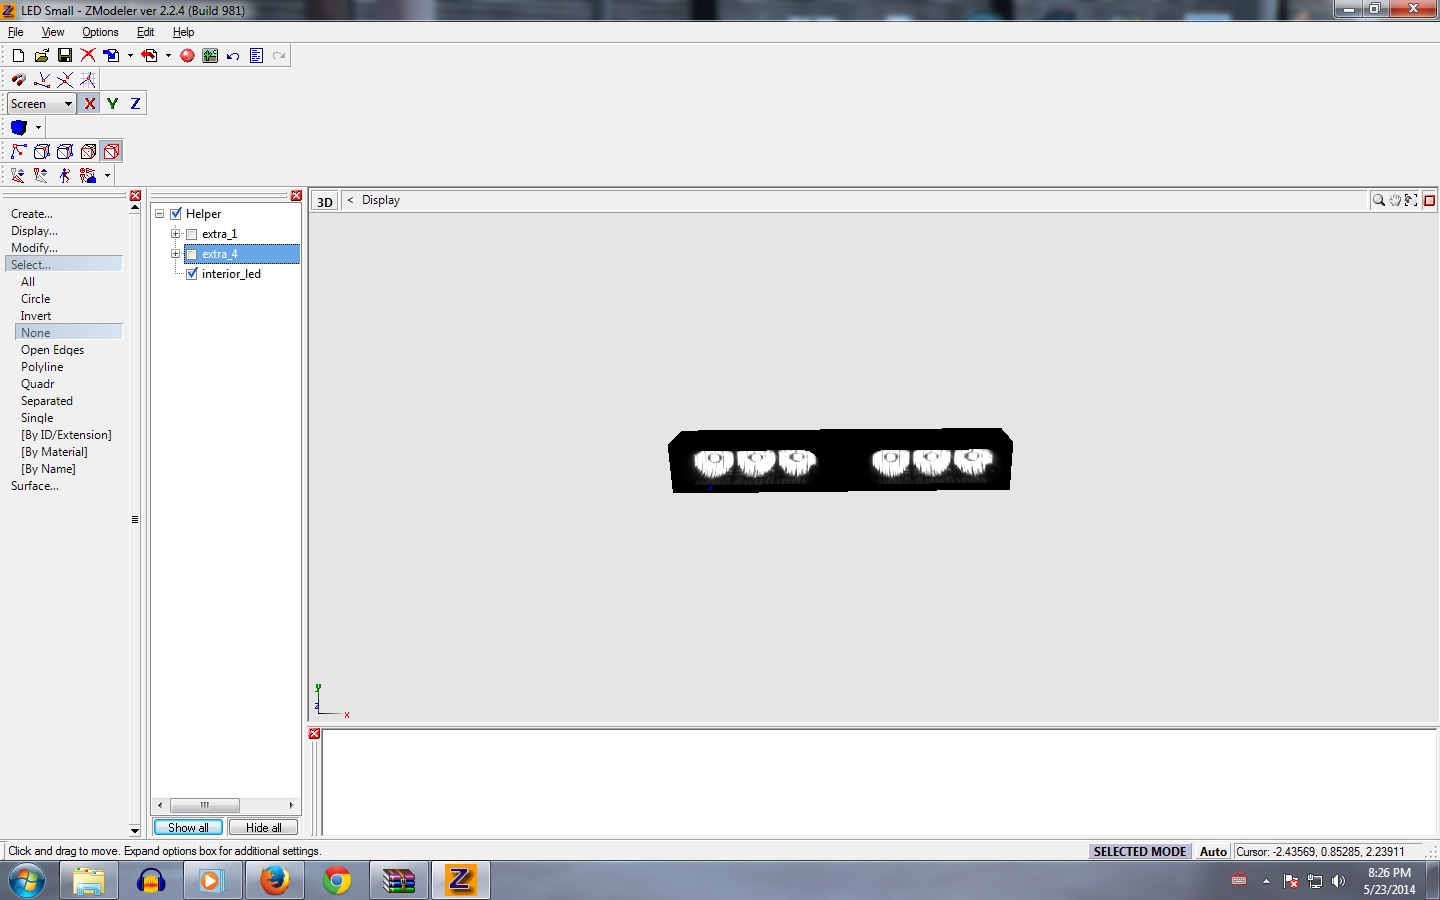Open the View menu
Viewport: 1440px width, 900px height.
pos(53,32)
